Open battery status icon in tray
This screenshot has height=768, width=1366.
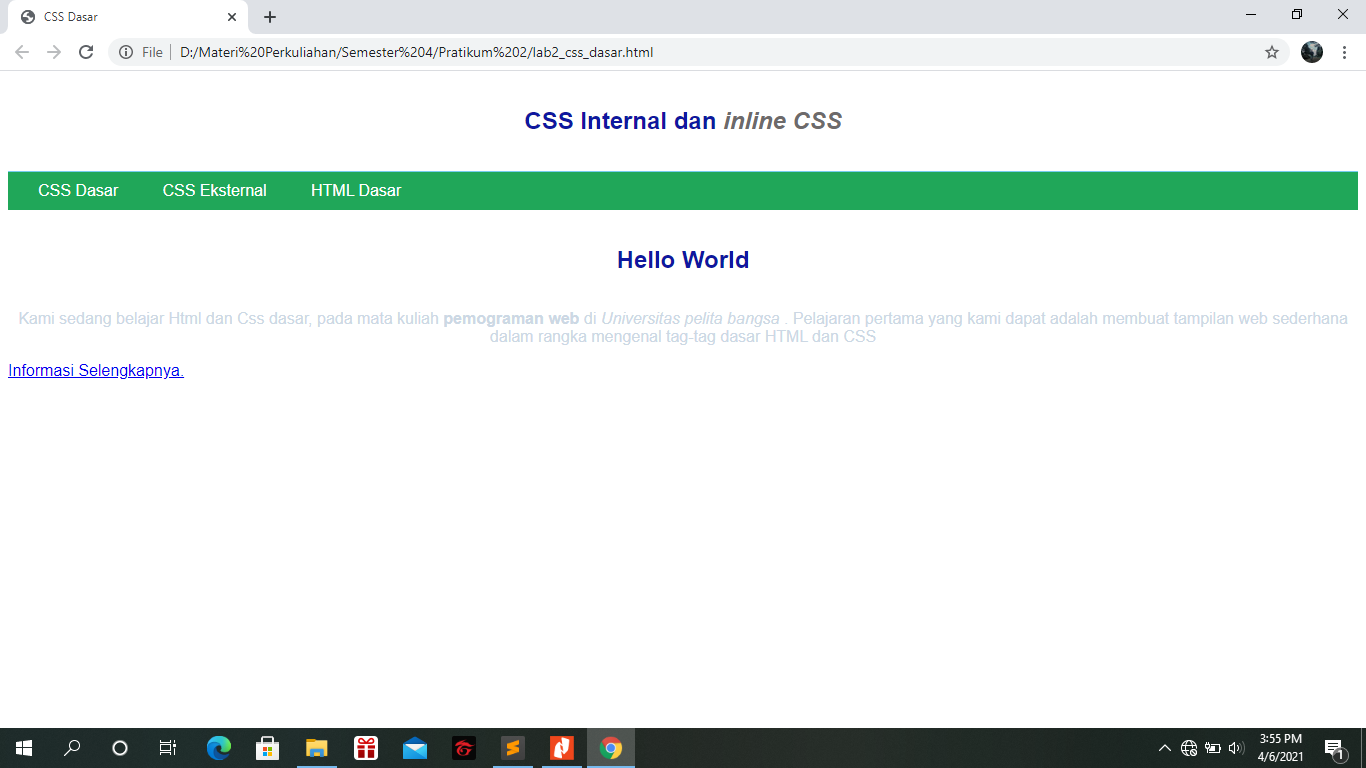1213,748
